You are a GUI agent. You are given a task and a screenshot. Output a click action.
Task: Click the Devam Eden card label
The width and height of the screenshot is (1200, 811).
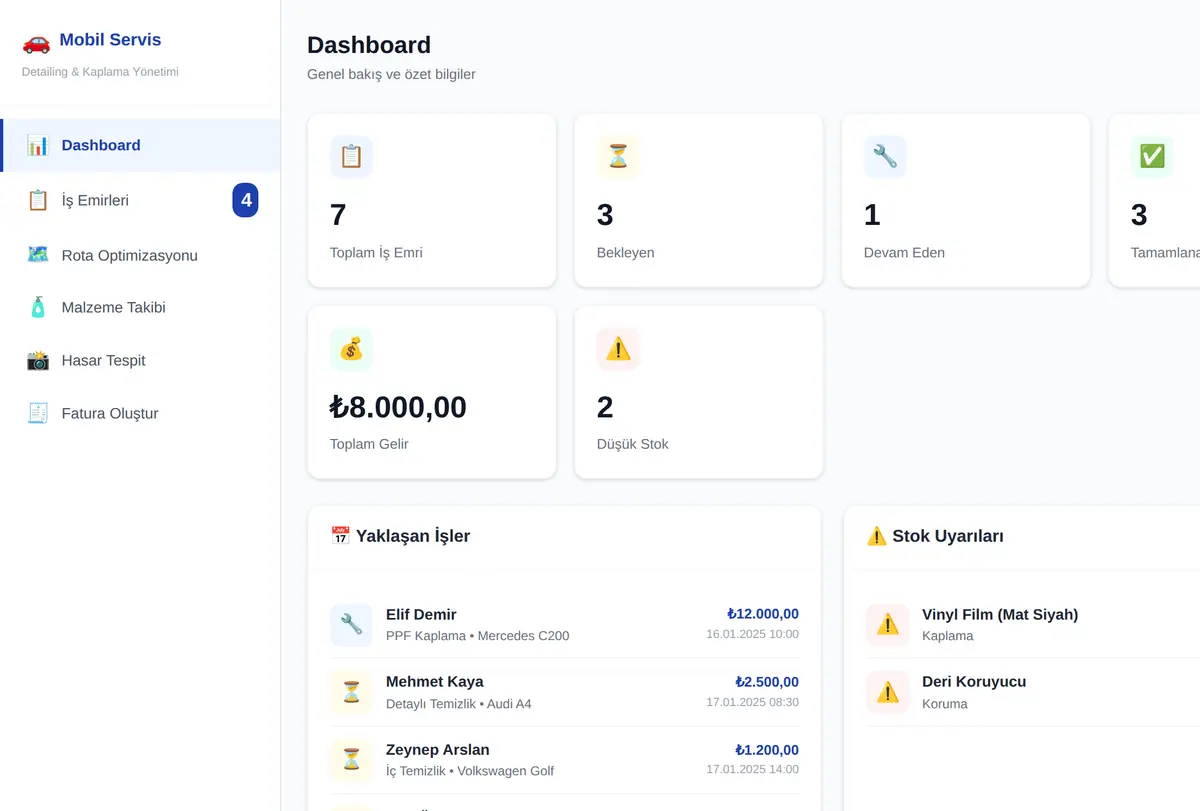904,253
